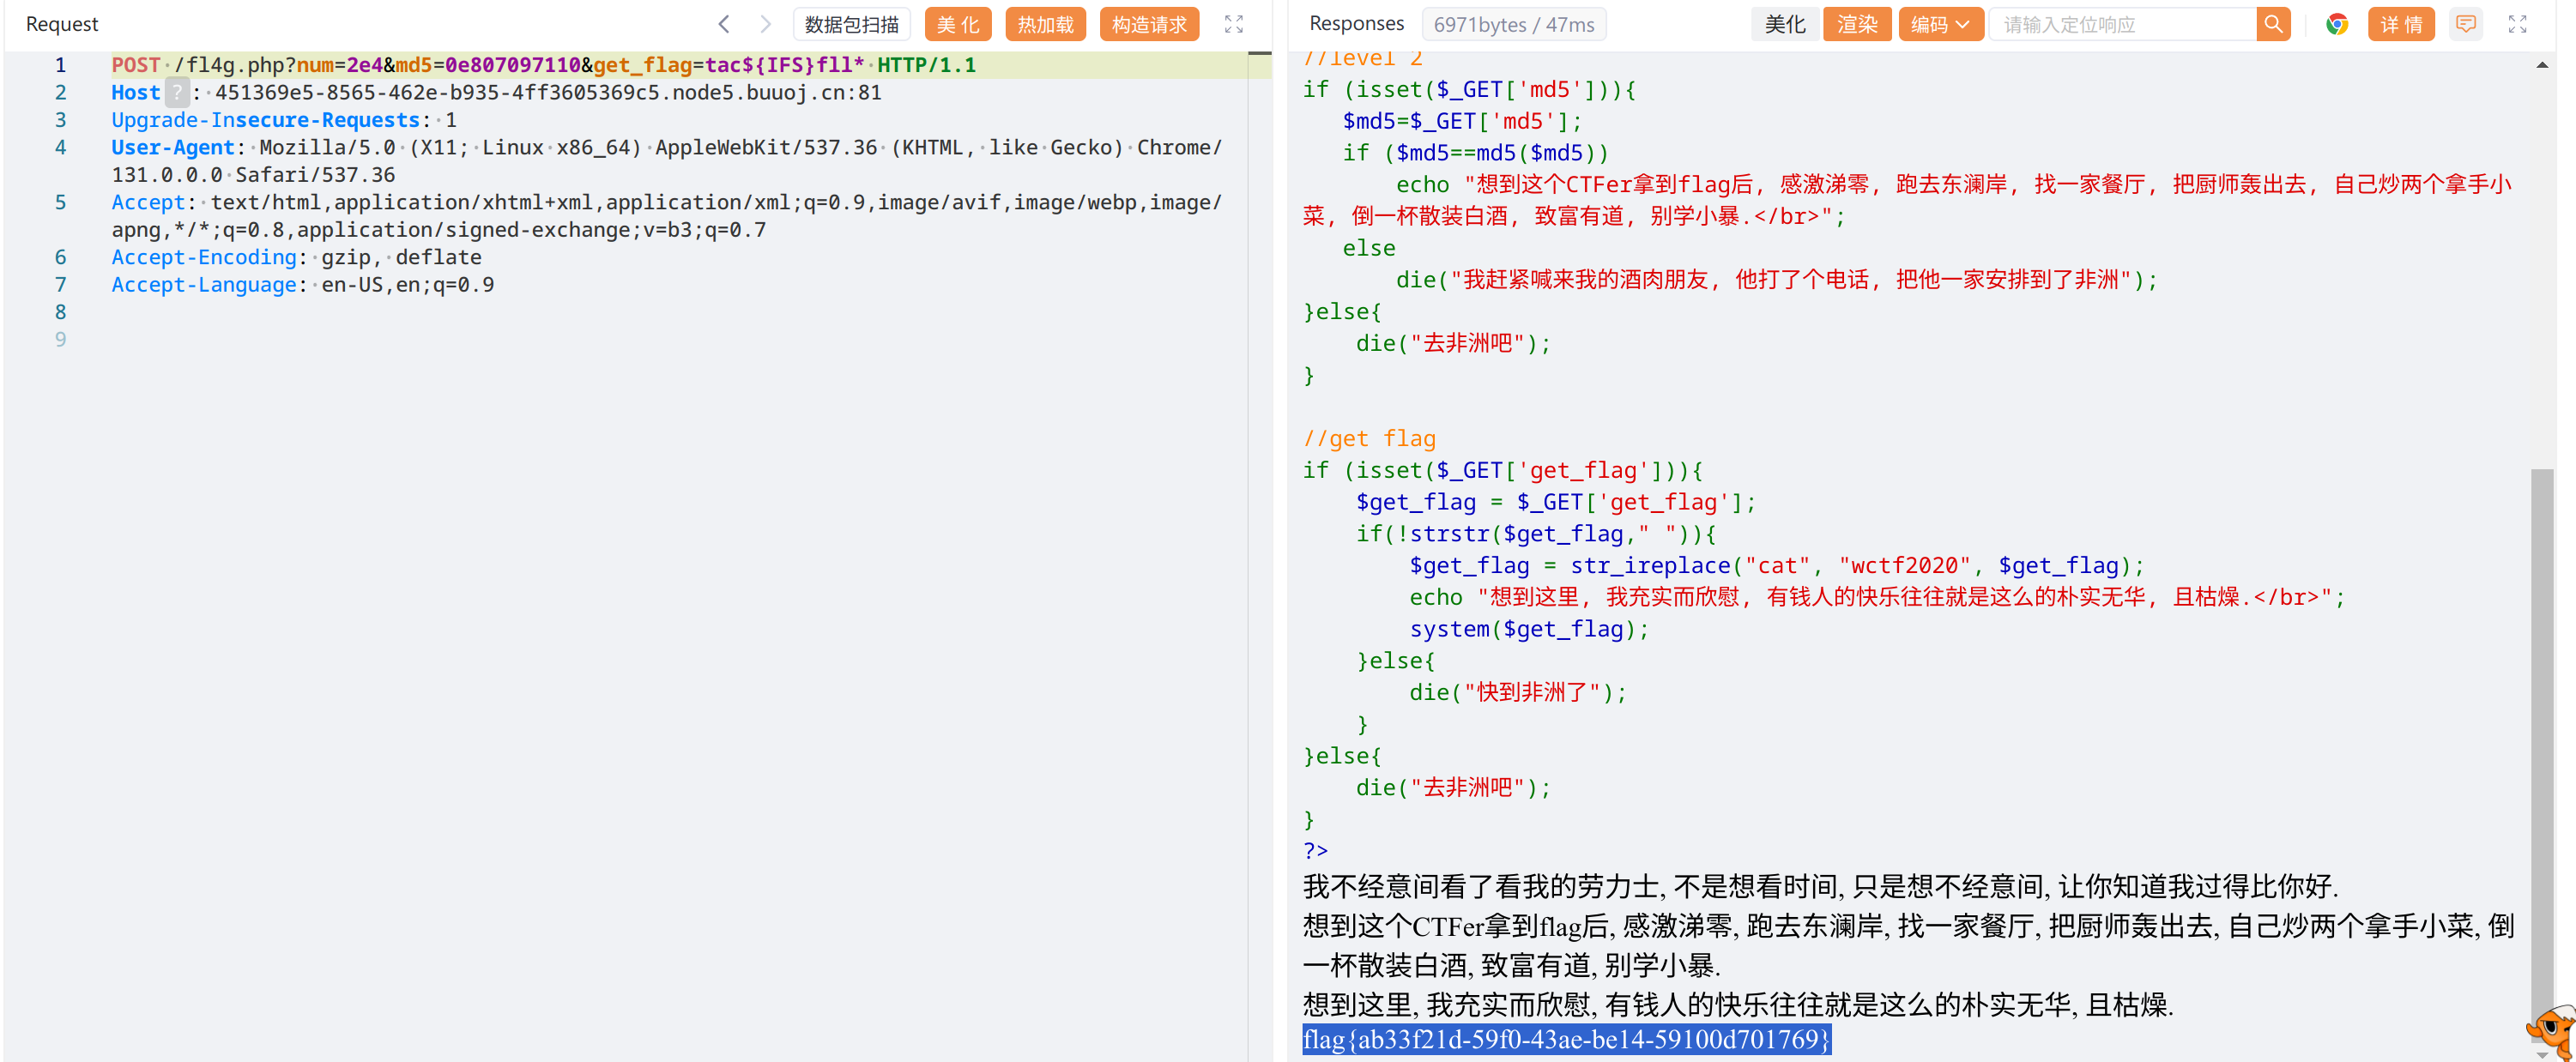Image resolution: width=2576 pixels, height=1062 pixels.
Task: Click the Request panel title
Action: [62, 24]
